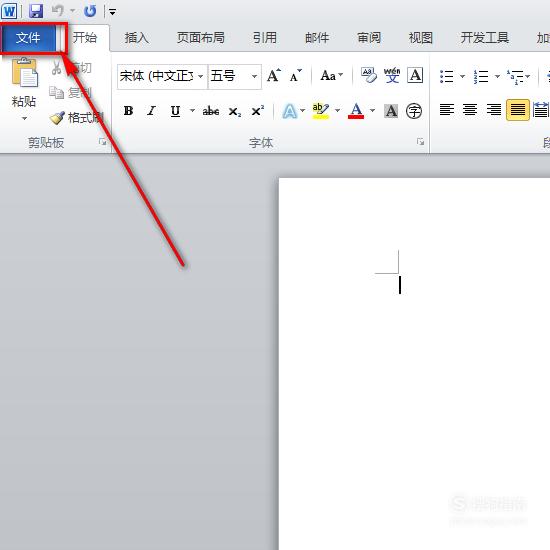Apply text effects glowing A icon

[290, 112]
